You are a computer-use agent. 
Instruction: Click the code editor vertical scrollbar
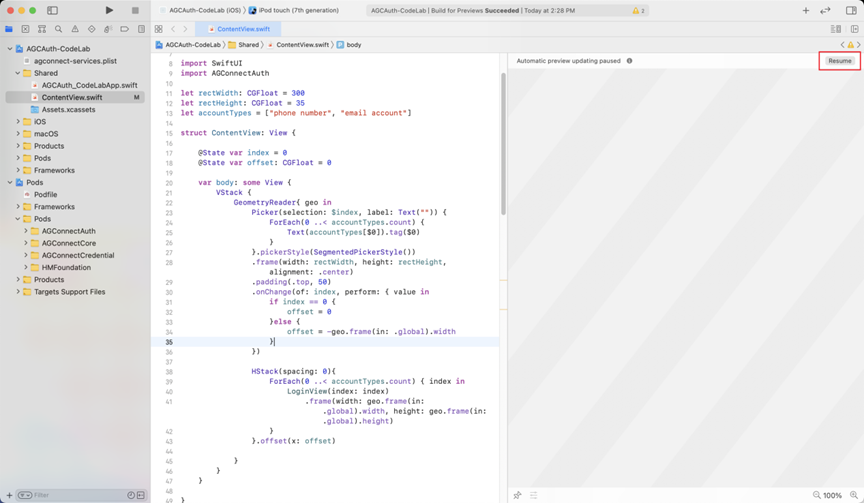pyautogui.click(x=503, y=144)
